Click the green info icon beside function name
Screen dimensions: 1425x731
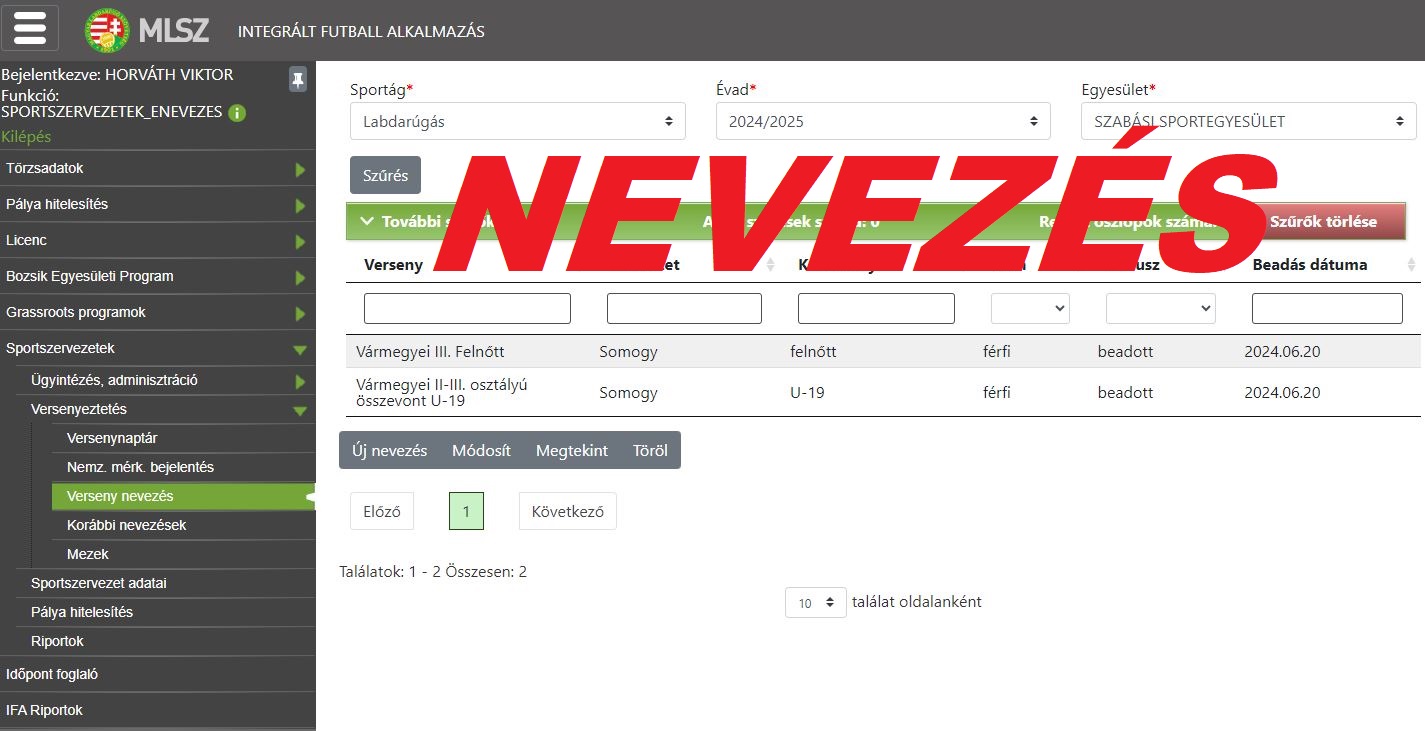237,113
